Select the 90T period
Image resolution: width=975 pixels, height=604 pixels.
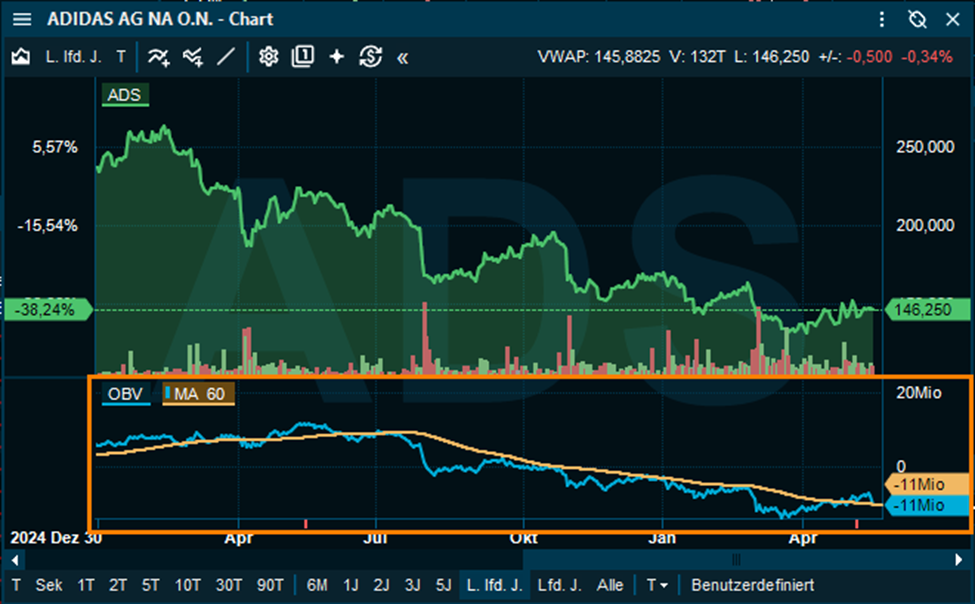[270, 585]
